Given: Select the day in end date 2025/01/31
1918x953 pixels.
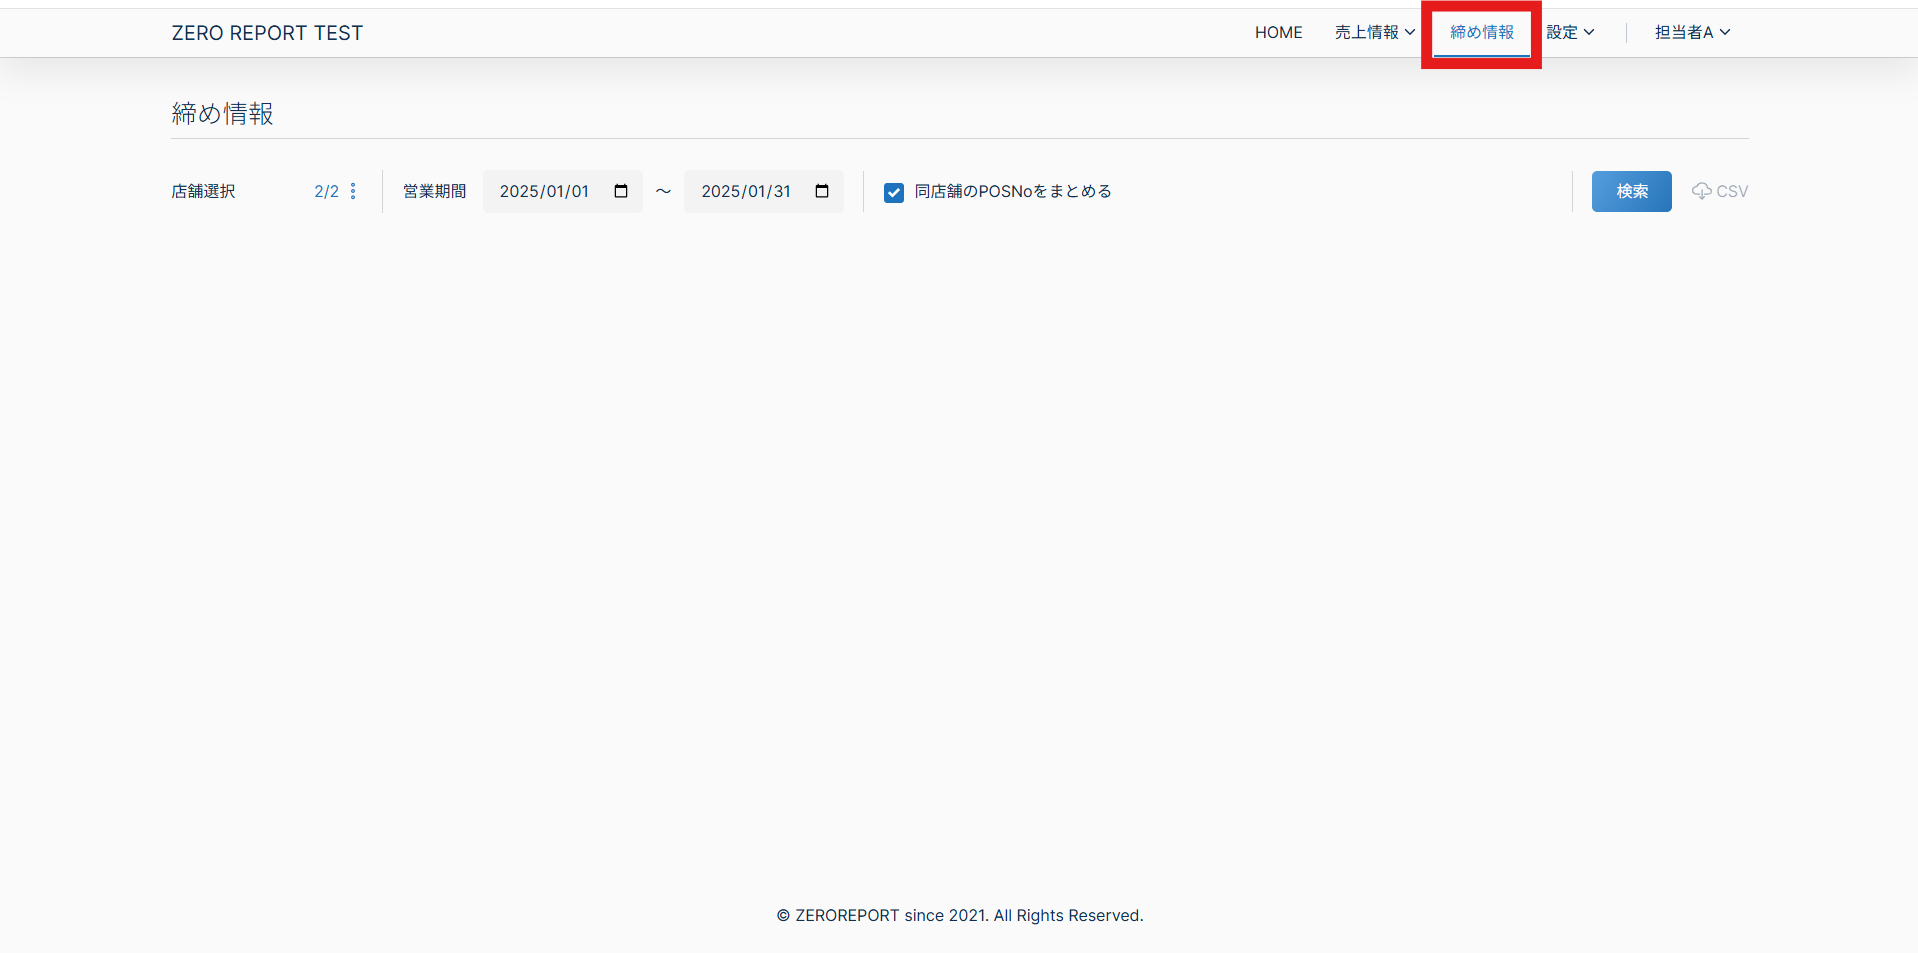Looking at the screenshot, I should coord(781,191).
